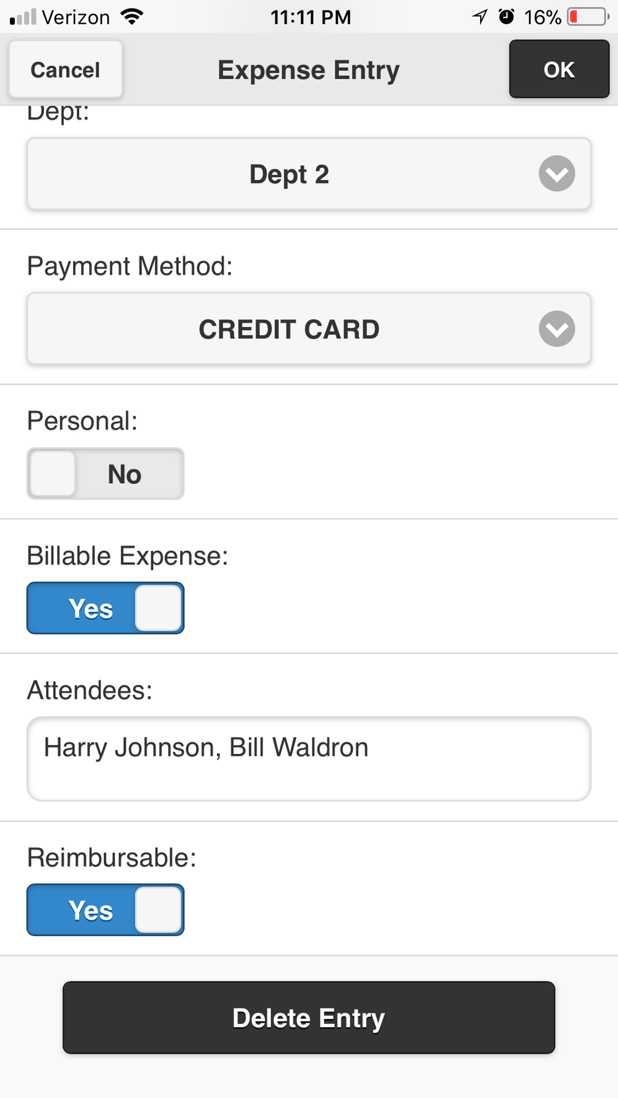
Task: Tap the time display in status bar
Action: (x=311, y=16)
